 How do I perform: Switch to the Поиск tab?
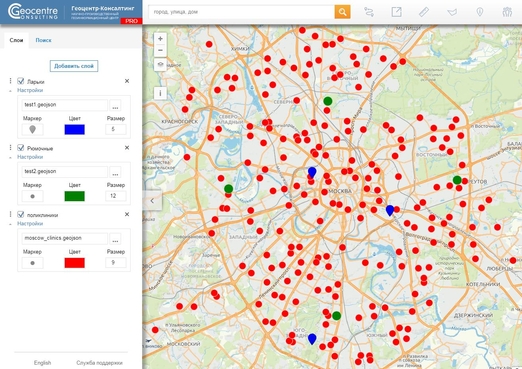point(43,40)
